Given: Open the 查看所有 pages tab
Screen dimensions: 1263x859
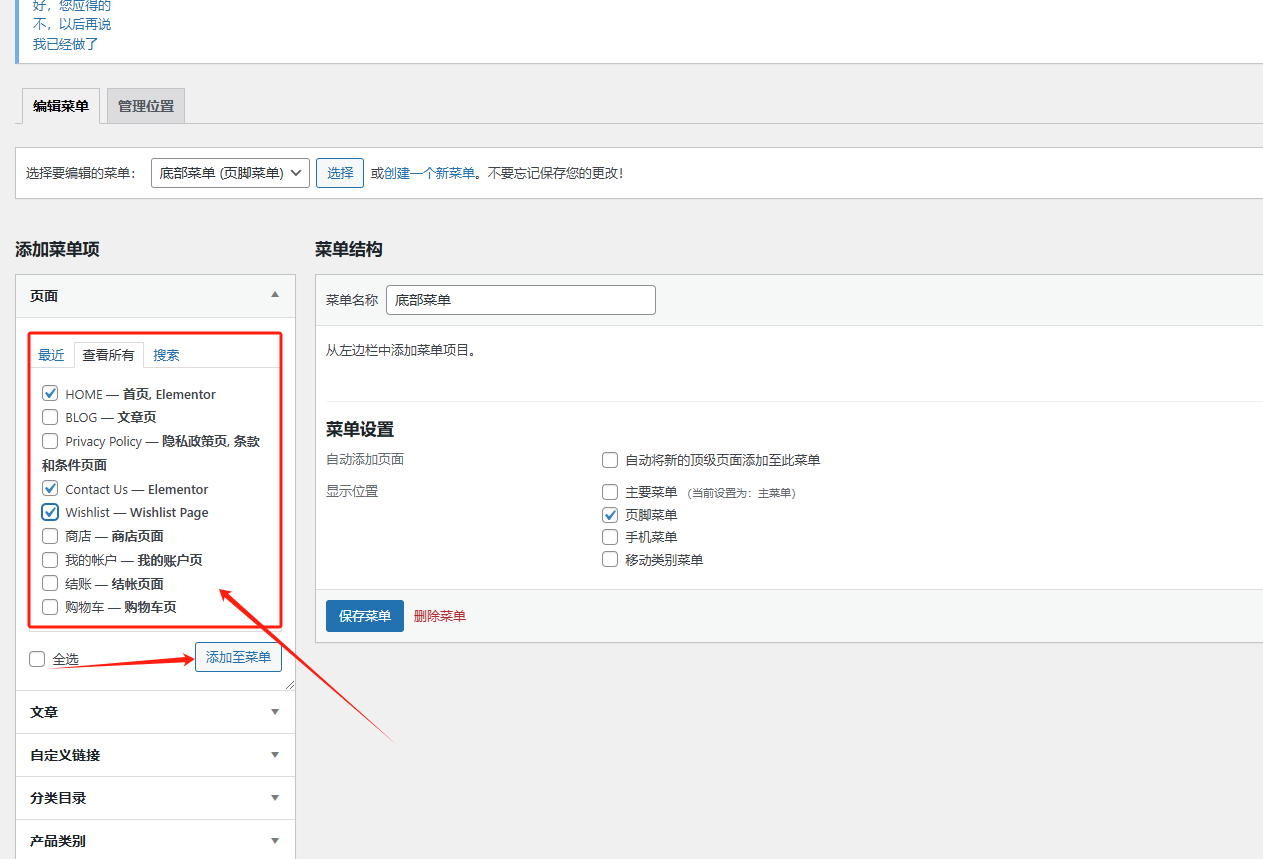Looking at the screenshot, I should click(108, 354).
